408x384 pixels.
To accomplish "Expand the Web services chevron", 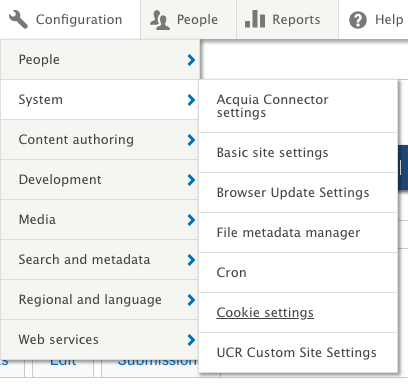I will tap(191, 340).
